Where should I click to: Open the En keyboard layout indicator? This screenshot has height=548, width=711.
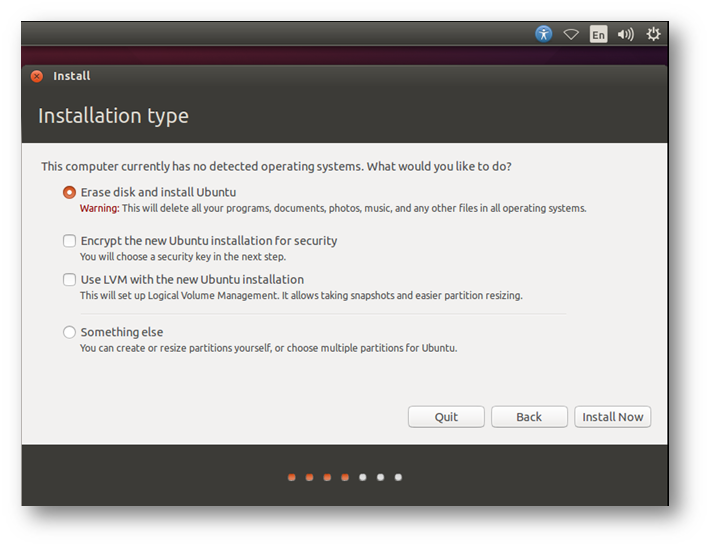[598, 34]
